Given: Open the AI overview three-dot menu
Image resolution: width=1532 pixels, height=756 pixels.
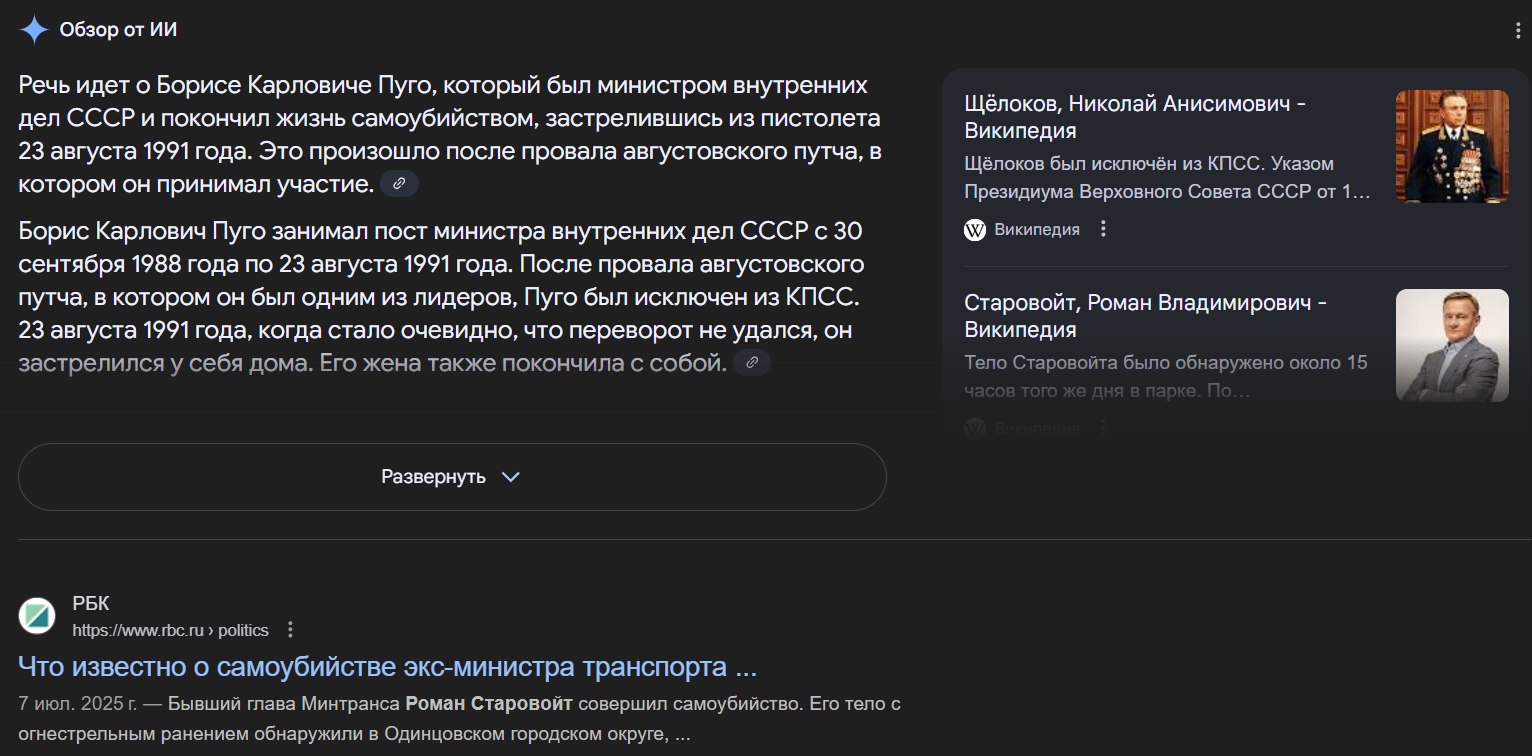Looking at the screenshot, I should 1519,31.
